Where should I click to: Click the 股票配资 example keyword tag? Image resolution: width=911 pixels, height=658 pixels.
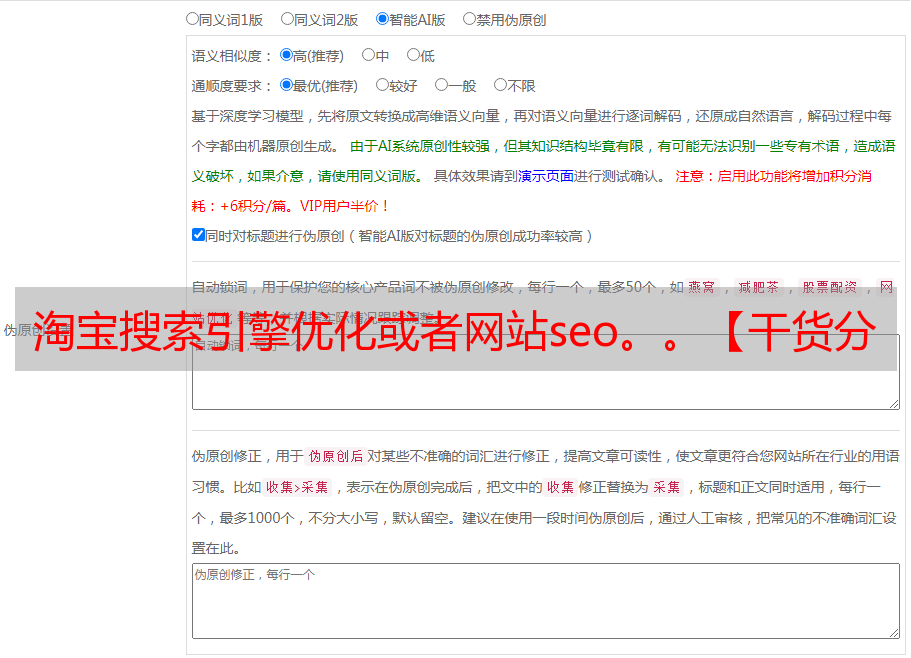(x=829, y=287)
